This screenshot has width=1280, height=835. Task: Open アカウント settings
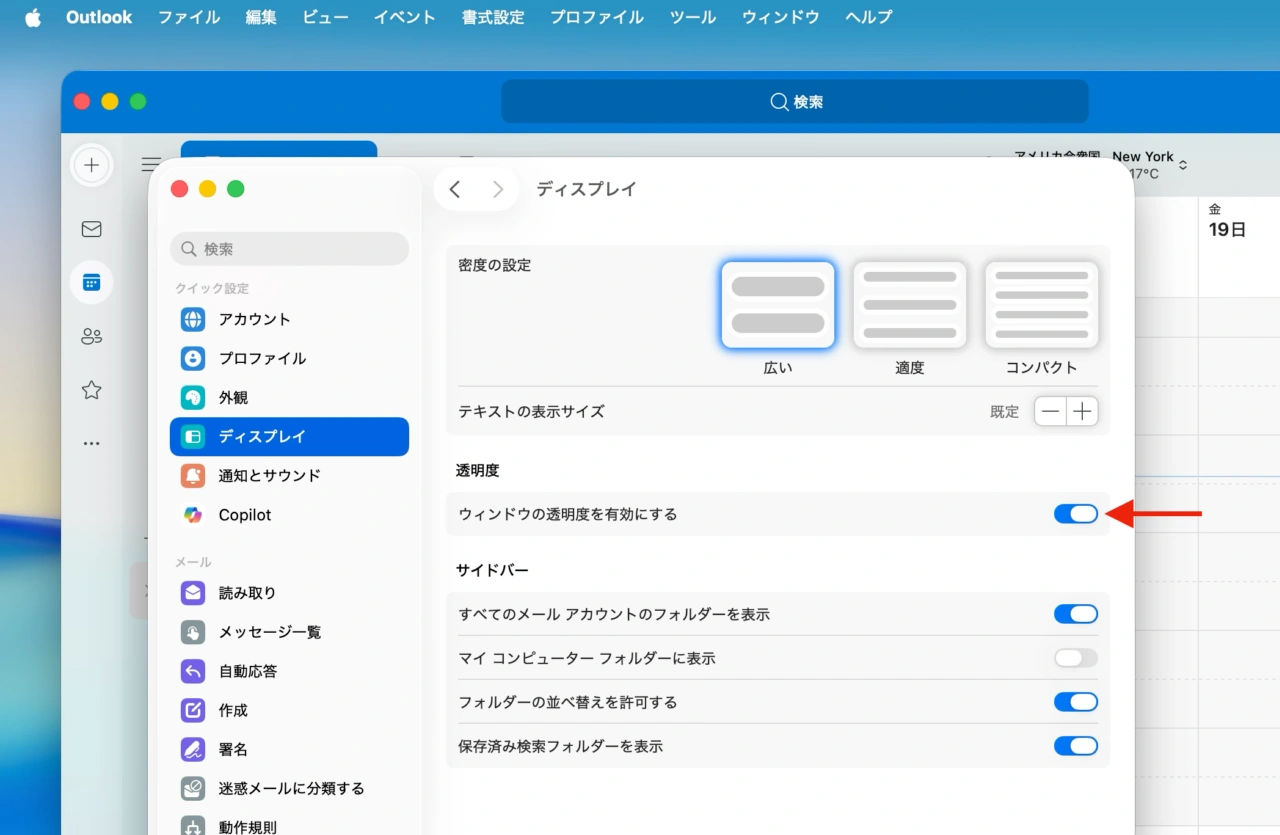tap(289, 319)
